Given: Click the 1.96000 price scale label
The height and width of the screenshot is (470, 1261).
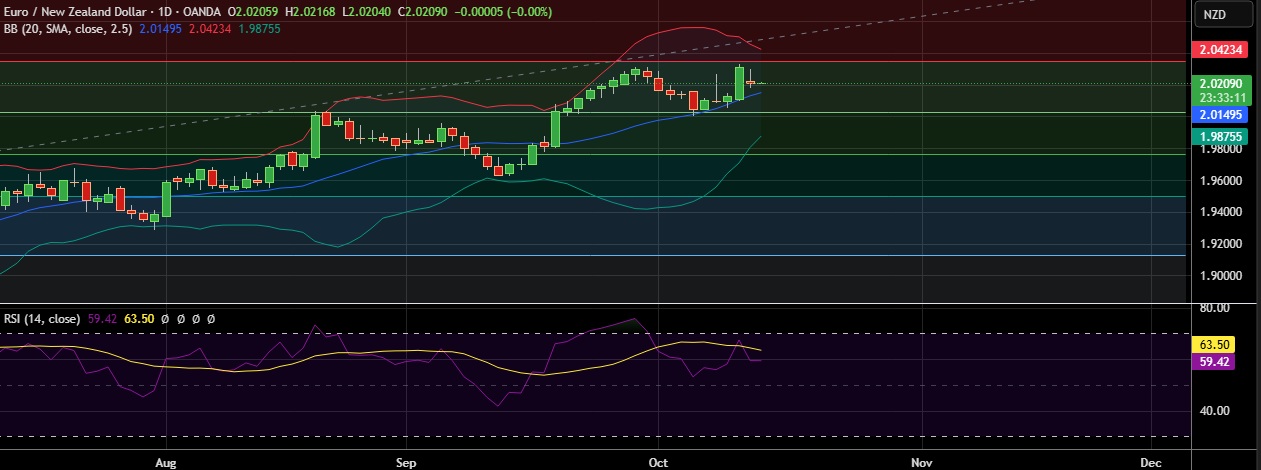Looking at the screenshot, I should [x=1221, y=181].
